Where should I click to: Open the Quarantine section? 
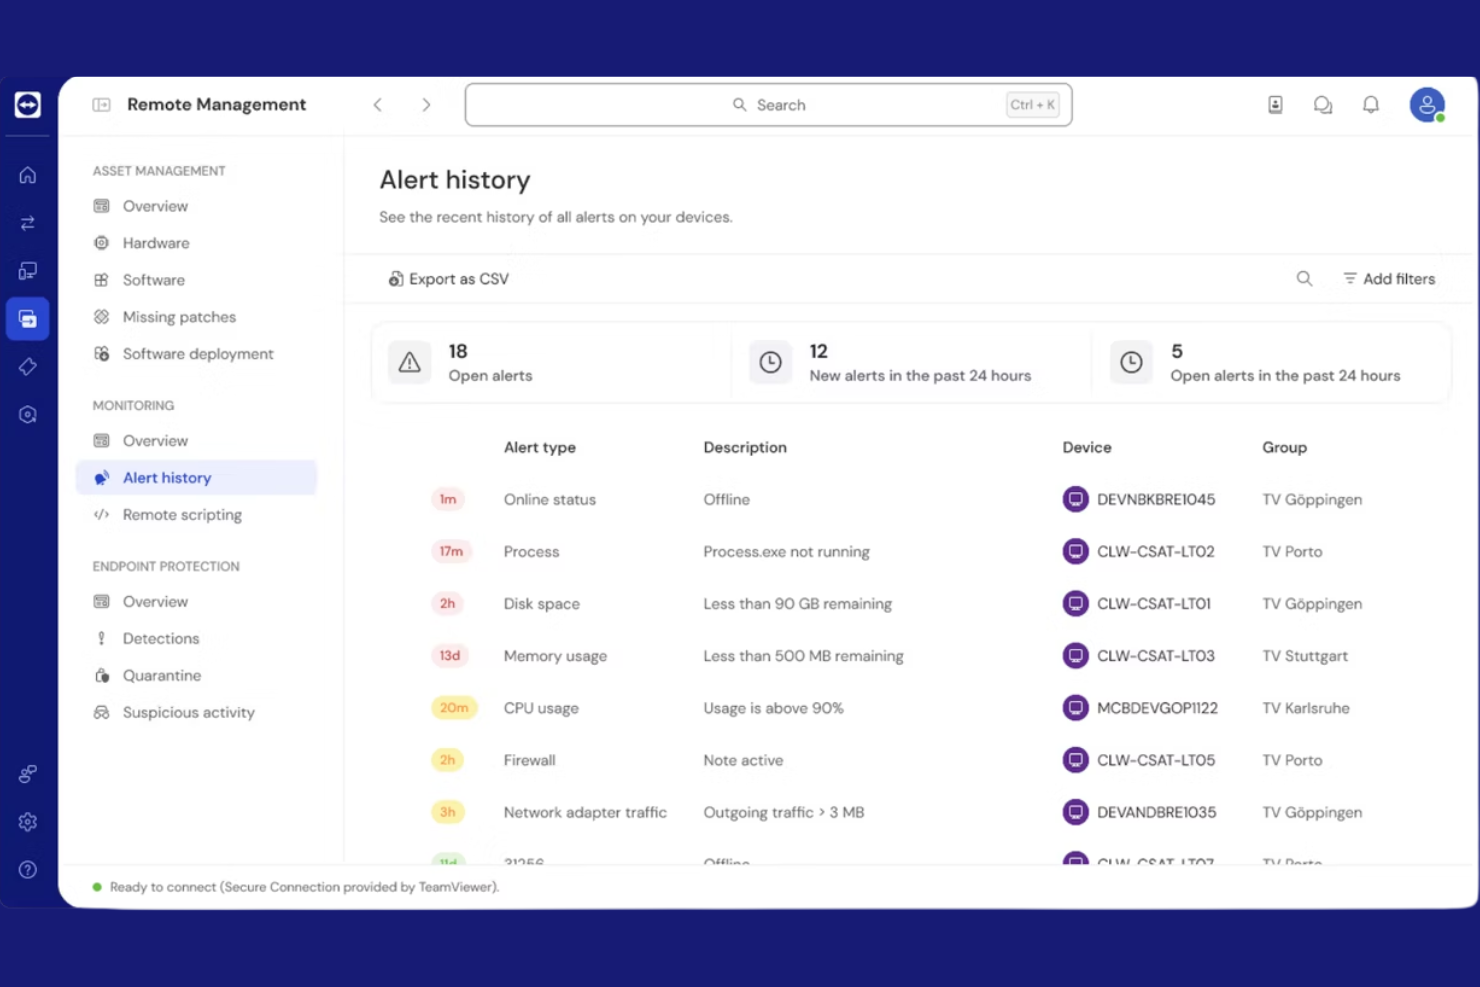[161, 676]
